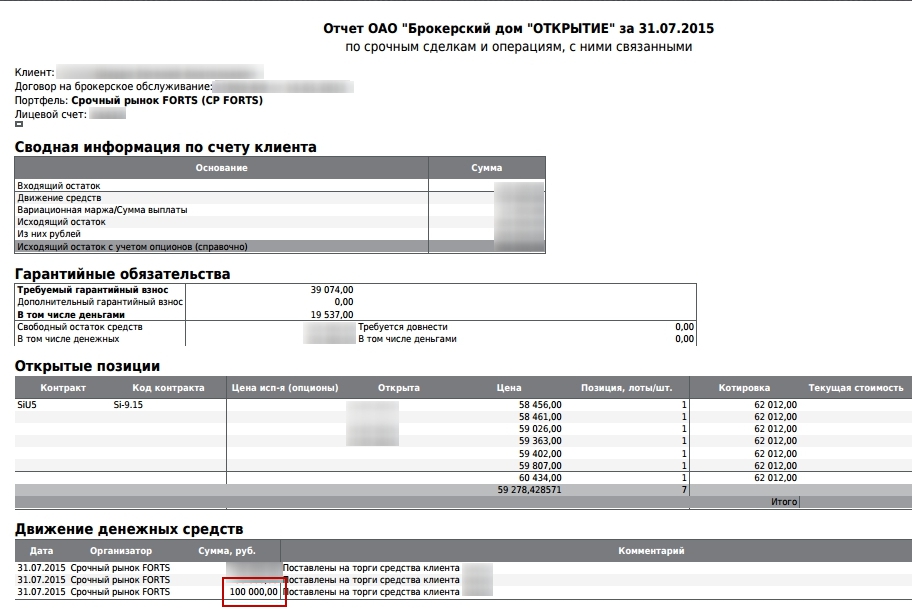The image size is (912, 616).
Task: Select the 39 074,00 guarantee deposit value
Action: pos(332,290)
